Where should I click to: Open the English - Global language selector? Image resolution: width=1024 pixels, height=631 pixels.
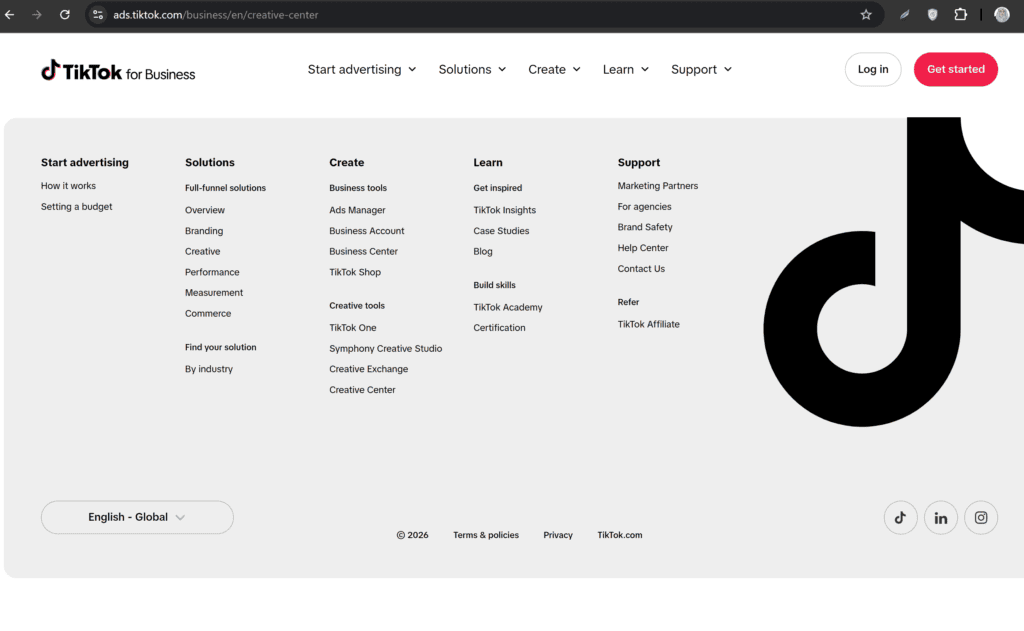click(137, 517)
